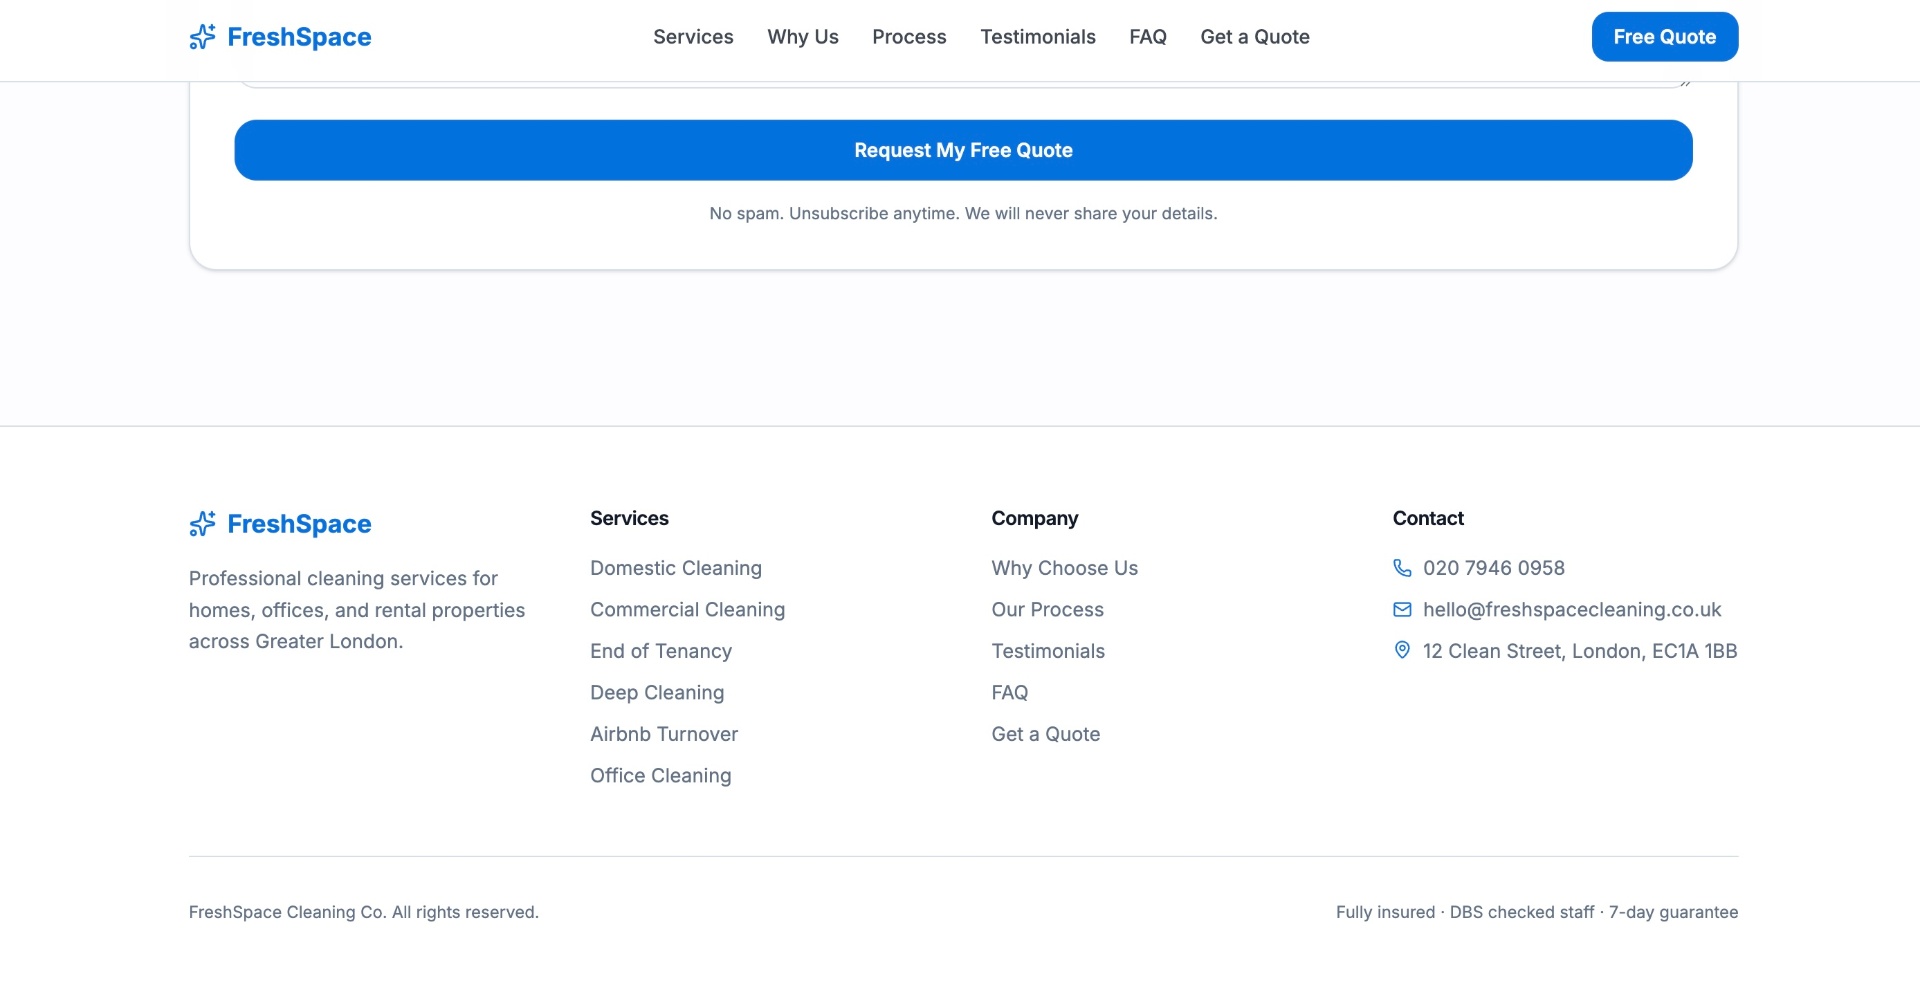This screenshot has height=1001, width=1920.
Task: Click Get a Quote link under Company
Action: pyautogui.click(x=1046, y=734)
